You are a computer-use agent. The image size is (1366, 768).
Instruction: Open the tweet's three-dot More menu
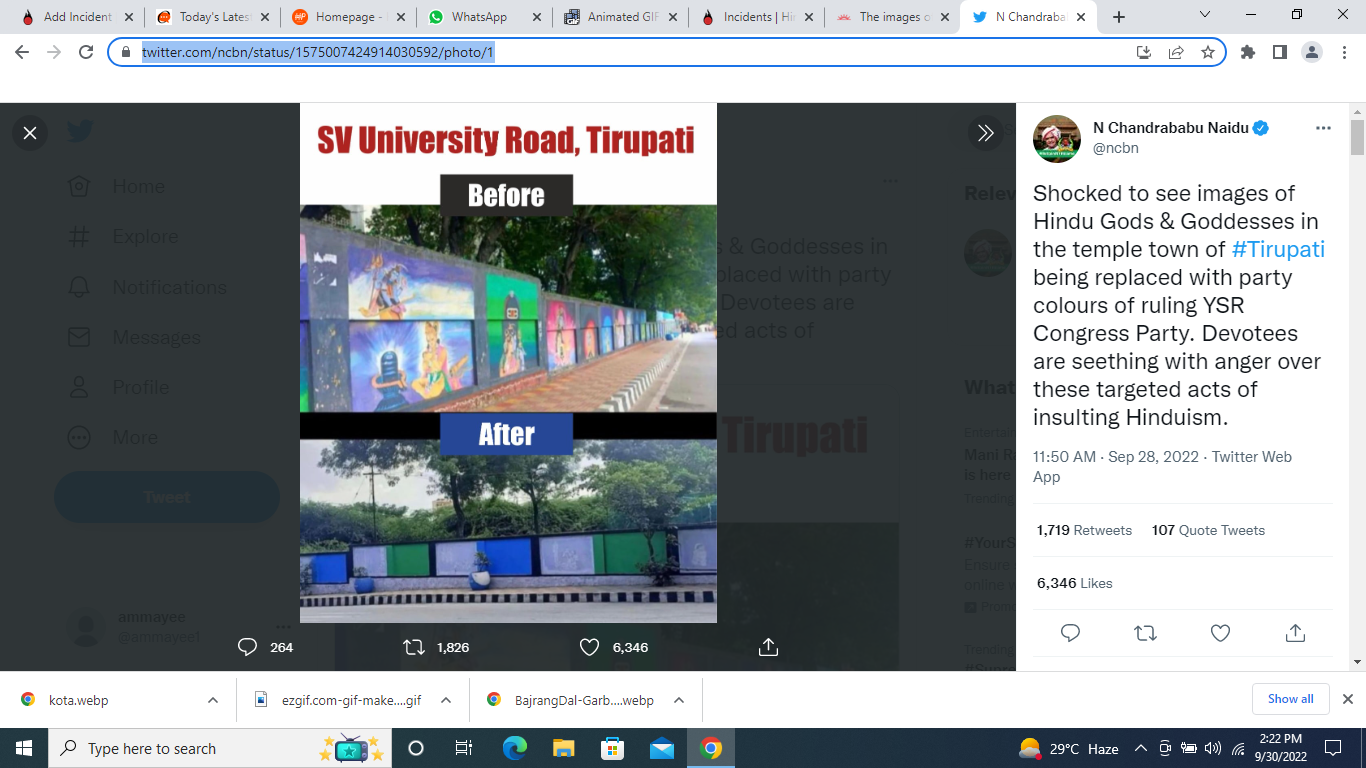[x=1323, y=128]
